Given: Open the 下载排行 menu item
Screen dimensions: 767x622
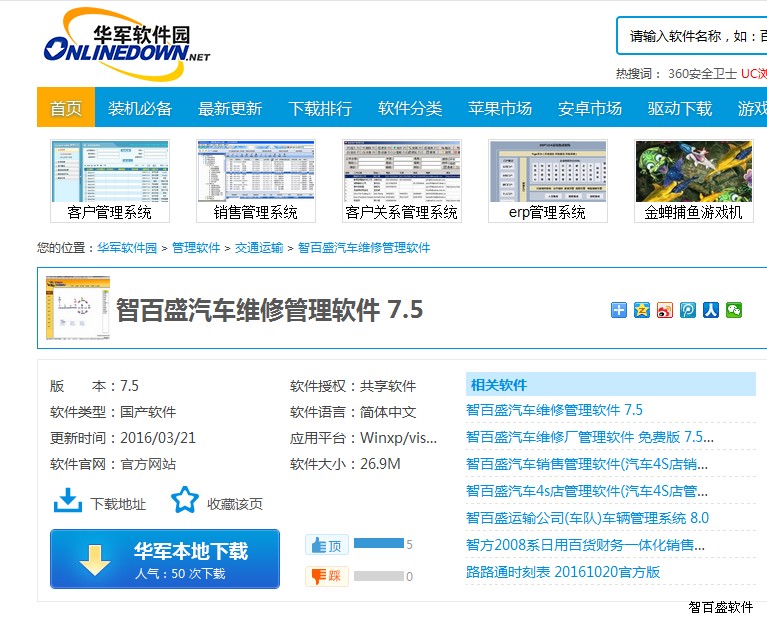Looking at the screenshot, I should coord(320,108).
